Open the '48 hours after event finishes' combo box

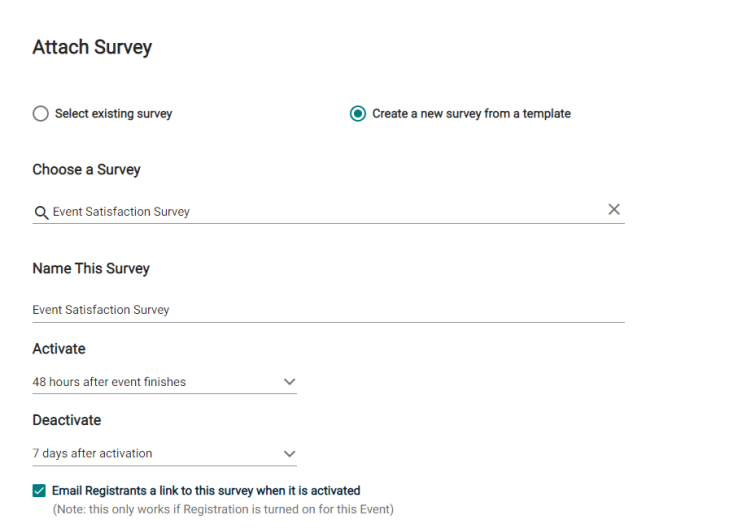tap(164, 382)
